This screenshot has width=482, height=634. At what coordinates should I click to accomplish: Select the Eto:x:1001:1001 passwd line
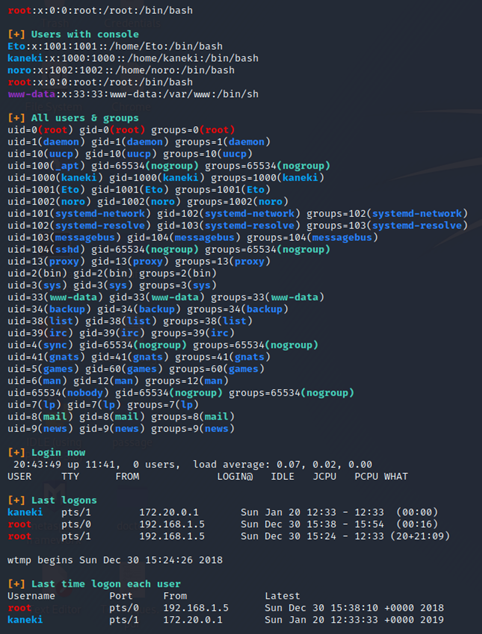click(x=115, y=46)
